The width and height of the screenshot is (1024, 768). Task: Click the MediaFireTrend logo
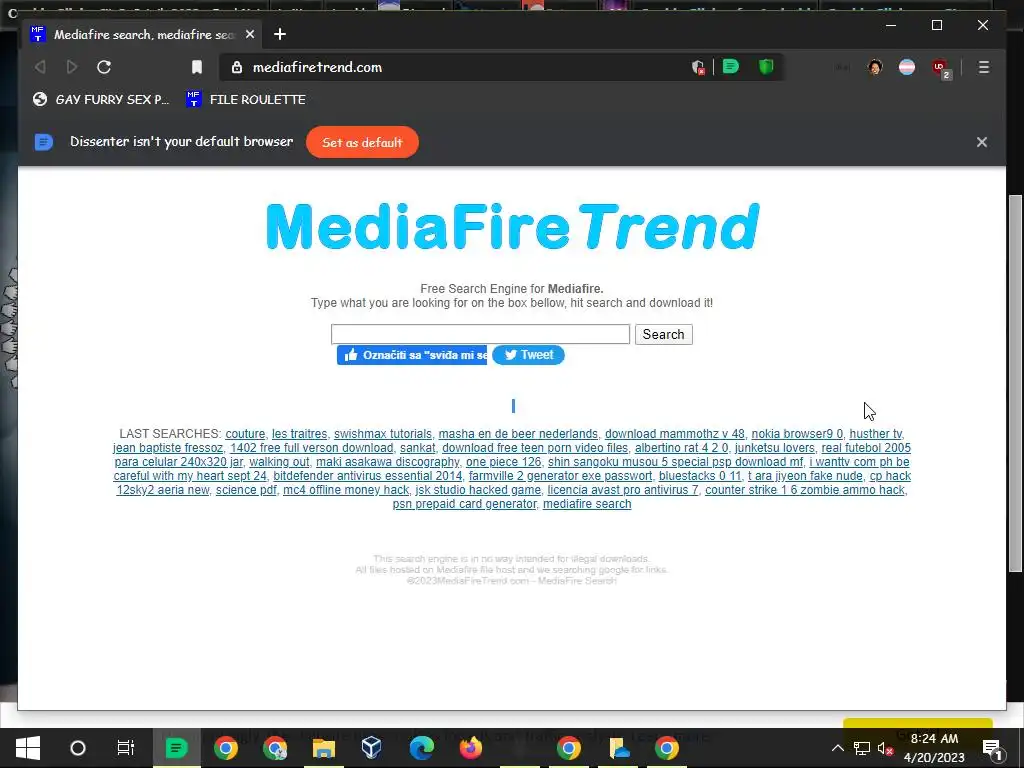[513, 226]
